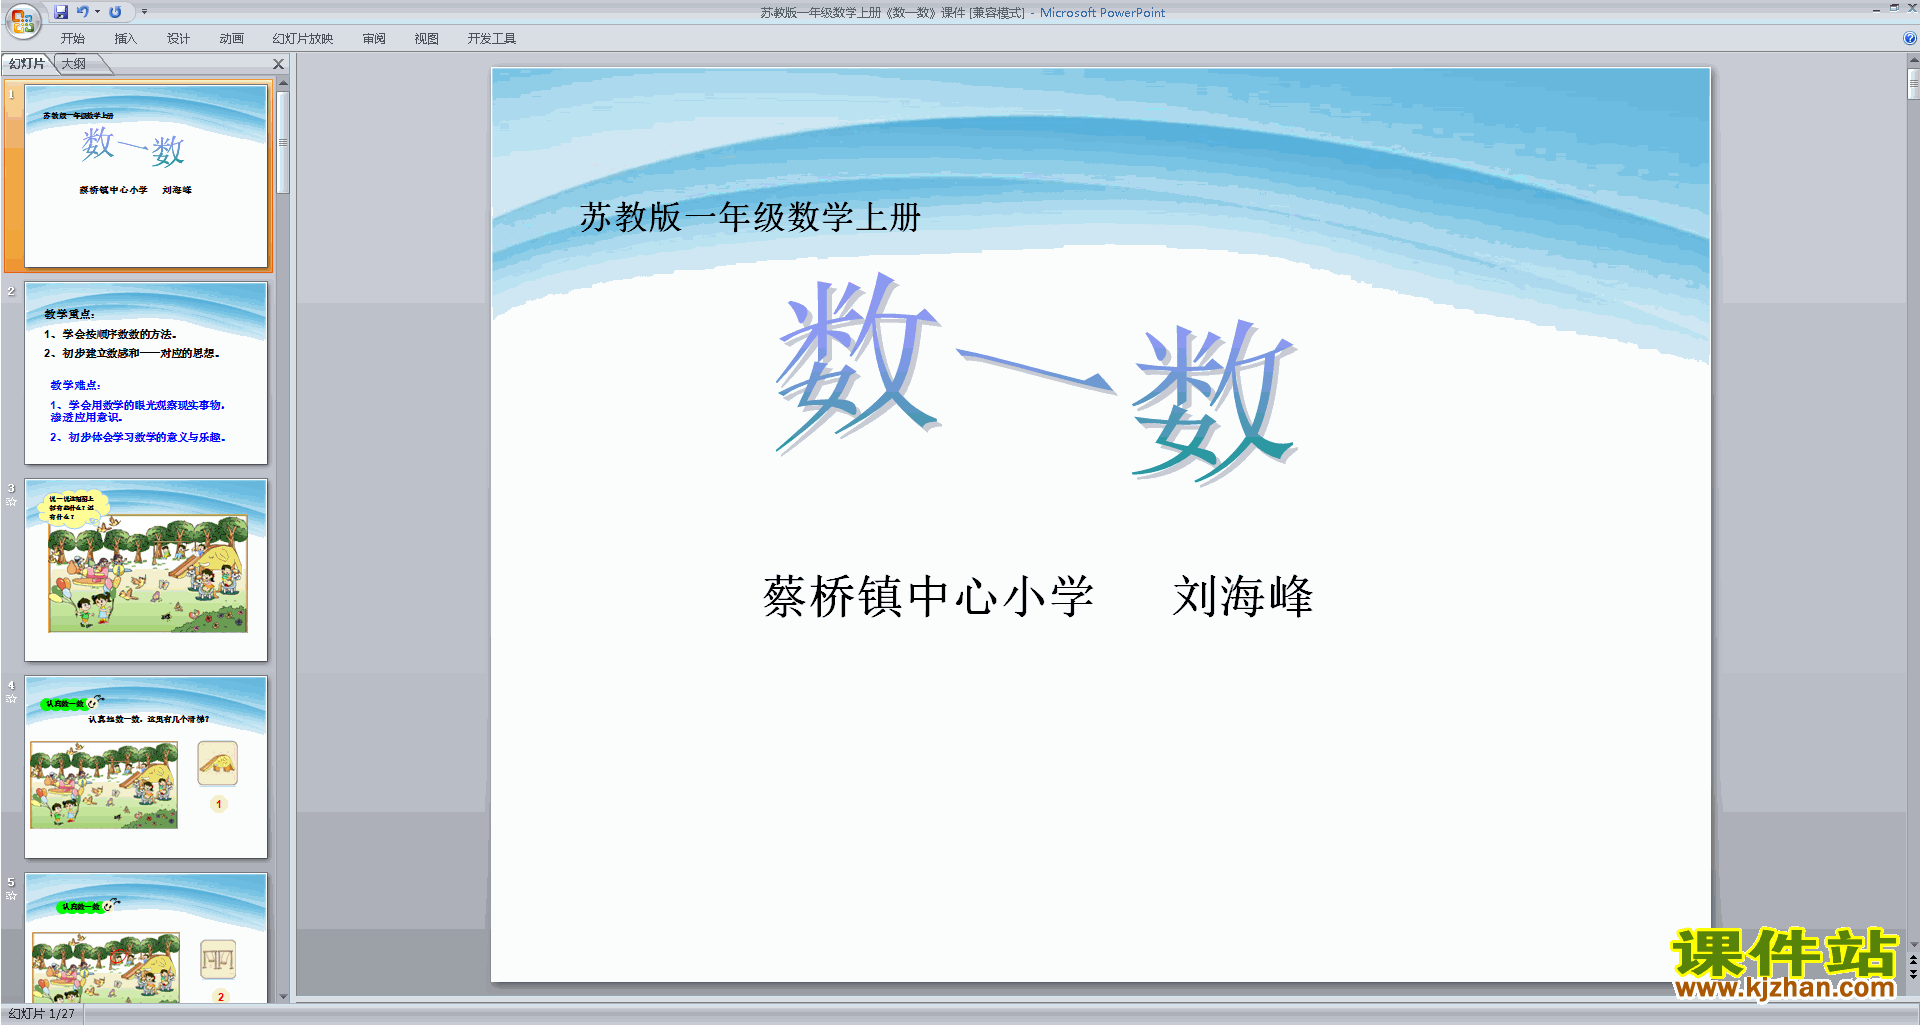
Task: Select slide 1 thumbnail 数一数
Action: pyautogui.click(x=146, y=176)
